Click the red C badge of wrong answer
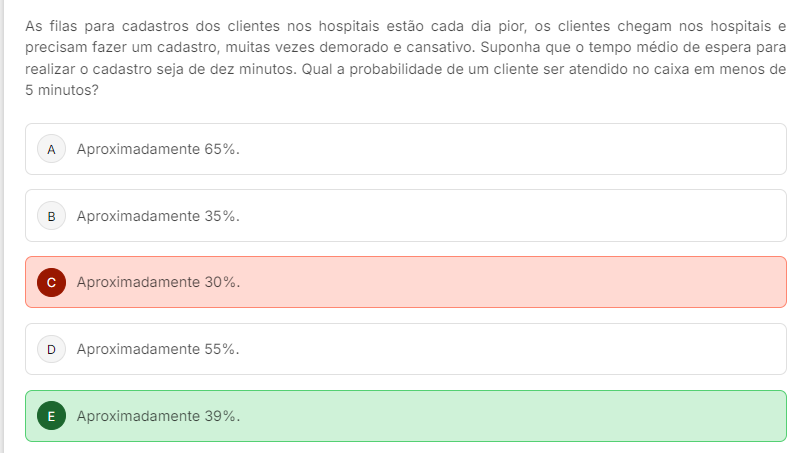800x453 pixels. [x=52, y=282]
